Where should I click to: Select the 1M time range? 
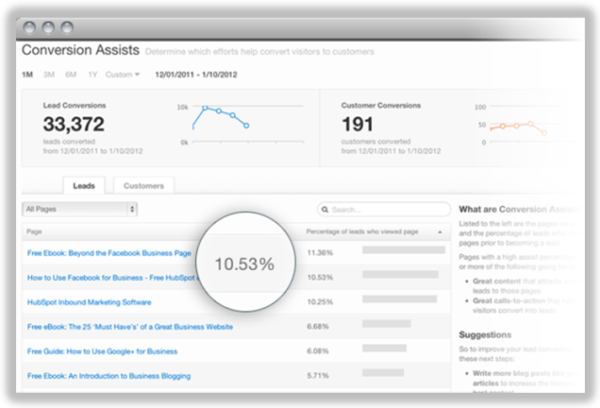tap(27, 74)
